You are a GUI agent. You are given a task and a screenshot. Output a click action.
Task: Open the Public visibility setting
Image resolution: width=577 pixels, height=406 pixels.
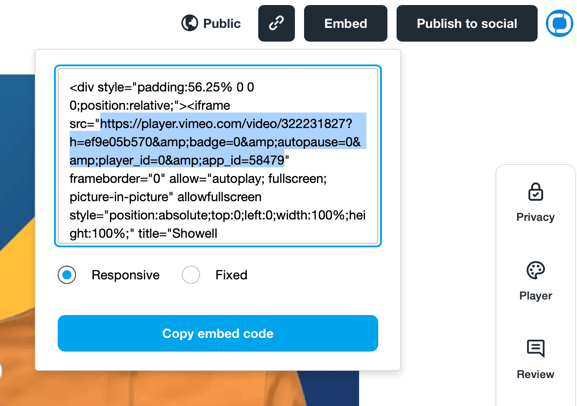click(x=211, y=23)
